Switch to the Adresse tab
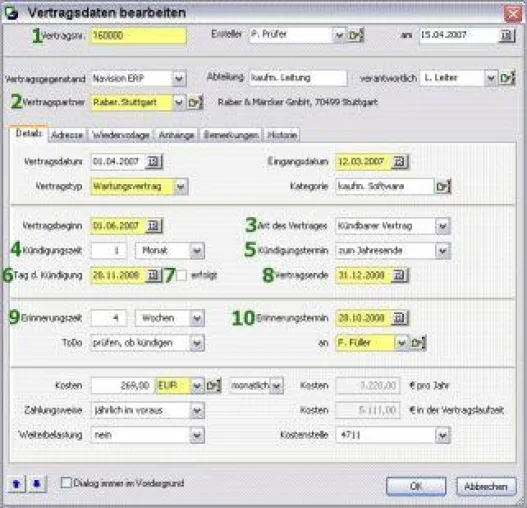The image size is (527, 508). tap(67, 135)
